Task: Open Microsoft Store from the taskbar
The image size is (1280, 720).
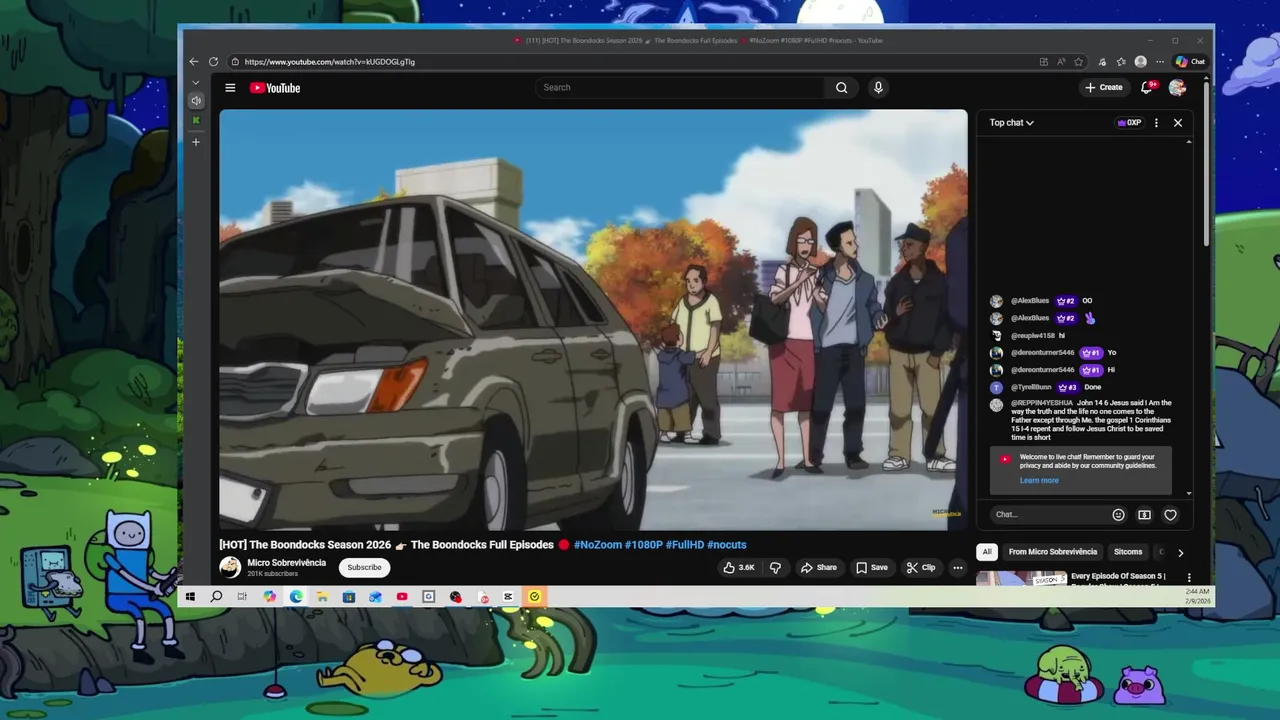Action: pyautogui.click(x=349, y=597)
